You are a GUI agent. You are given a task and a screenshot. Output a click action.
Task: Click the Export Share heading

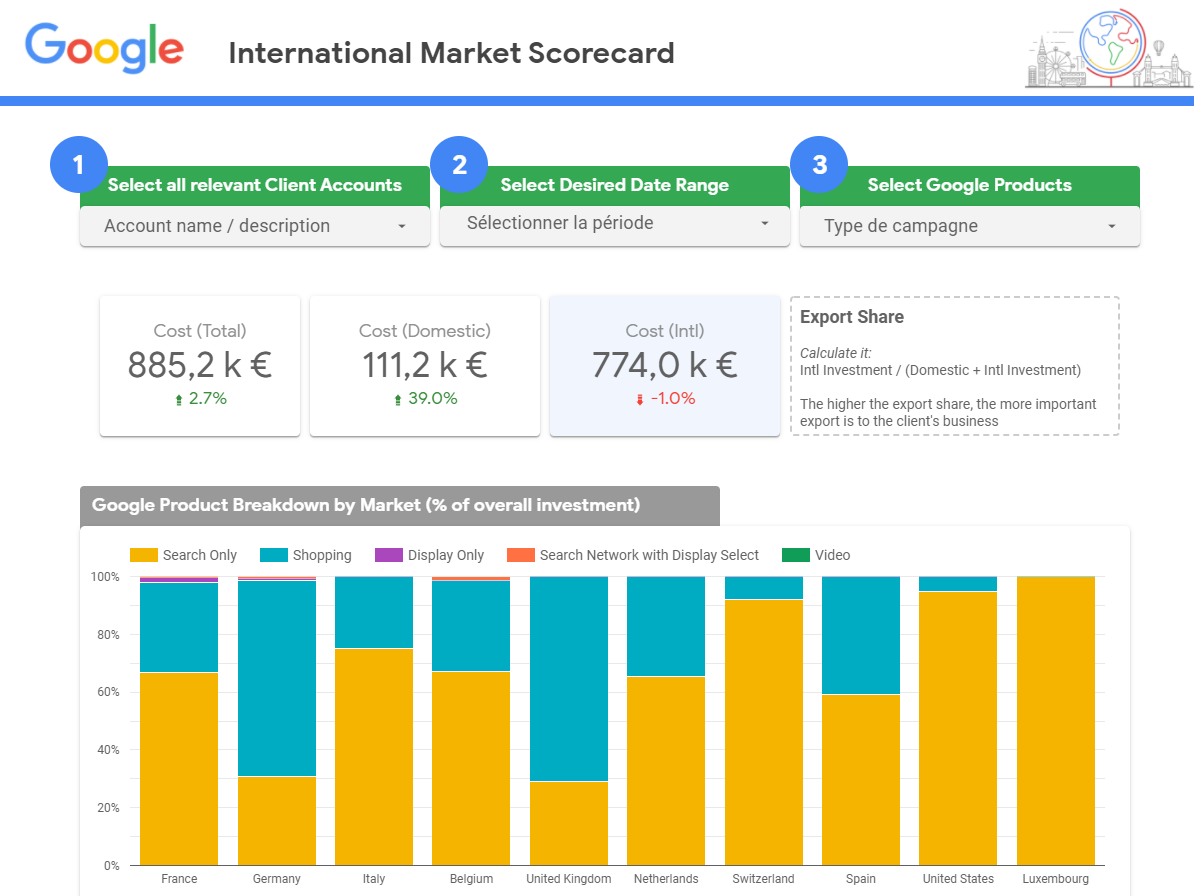852,317
